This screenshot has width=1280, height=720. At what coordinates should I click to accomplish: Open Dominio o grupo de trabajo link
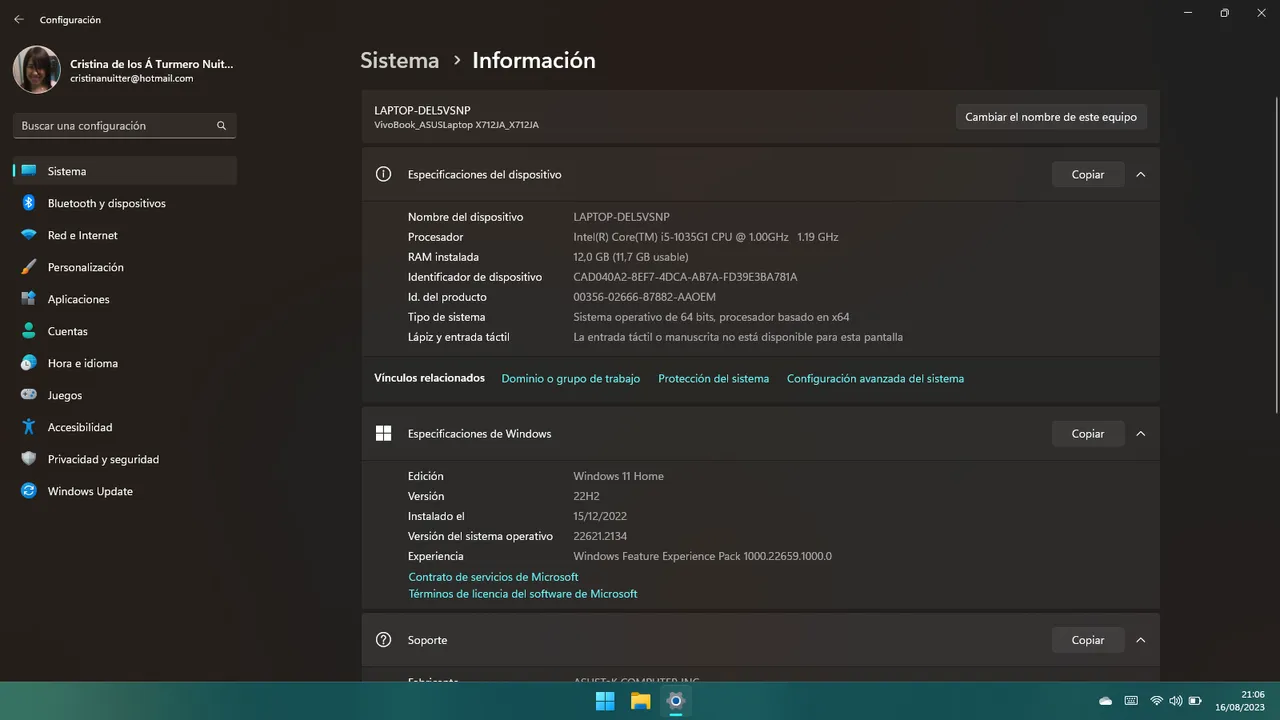tap(571, 379)
